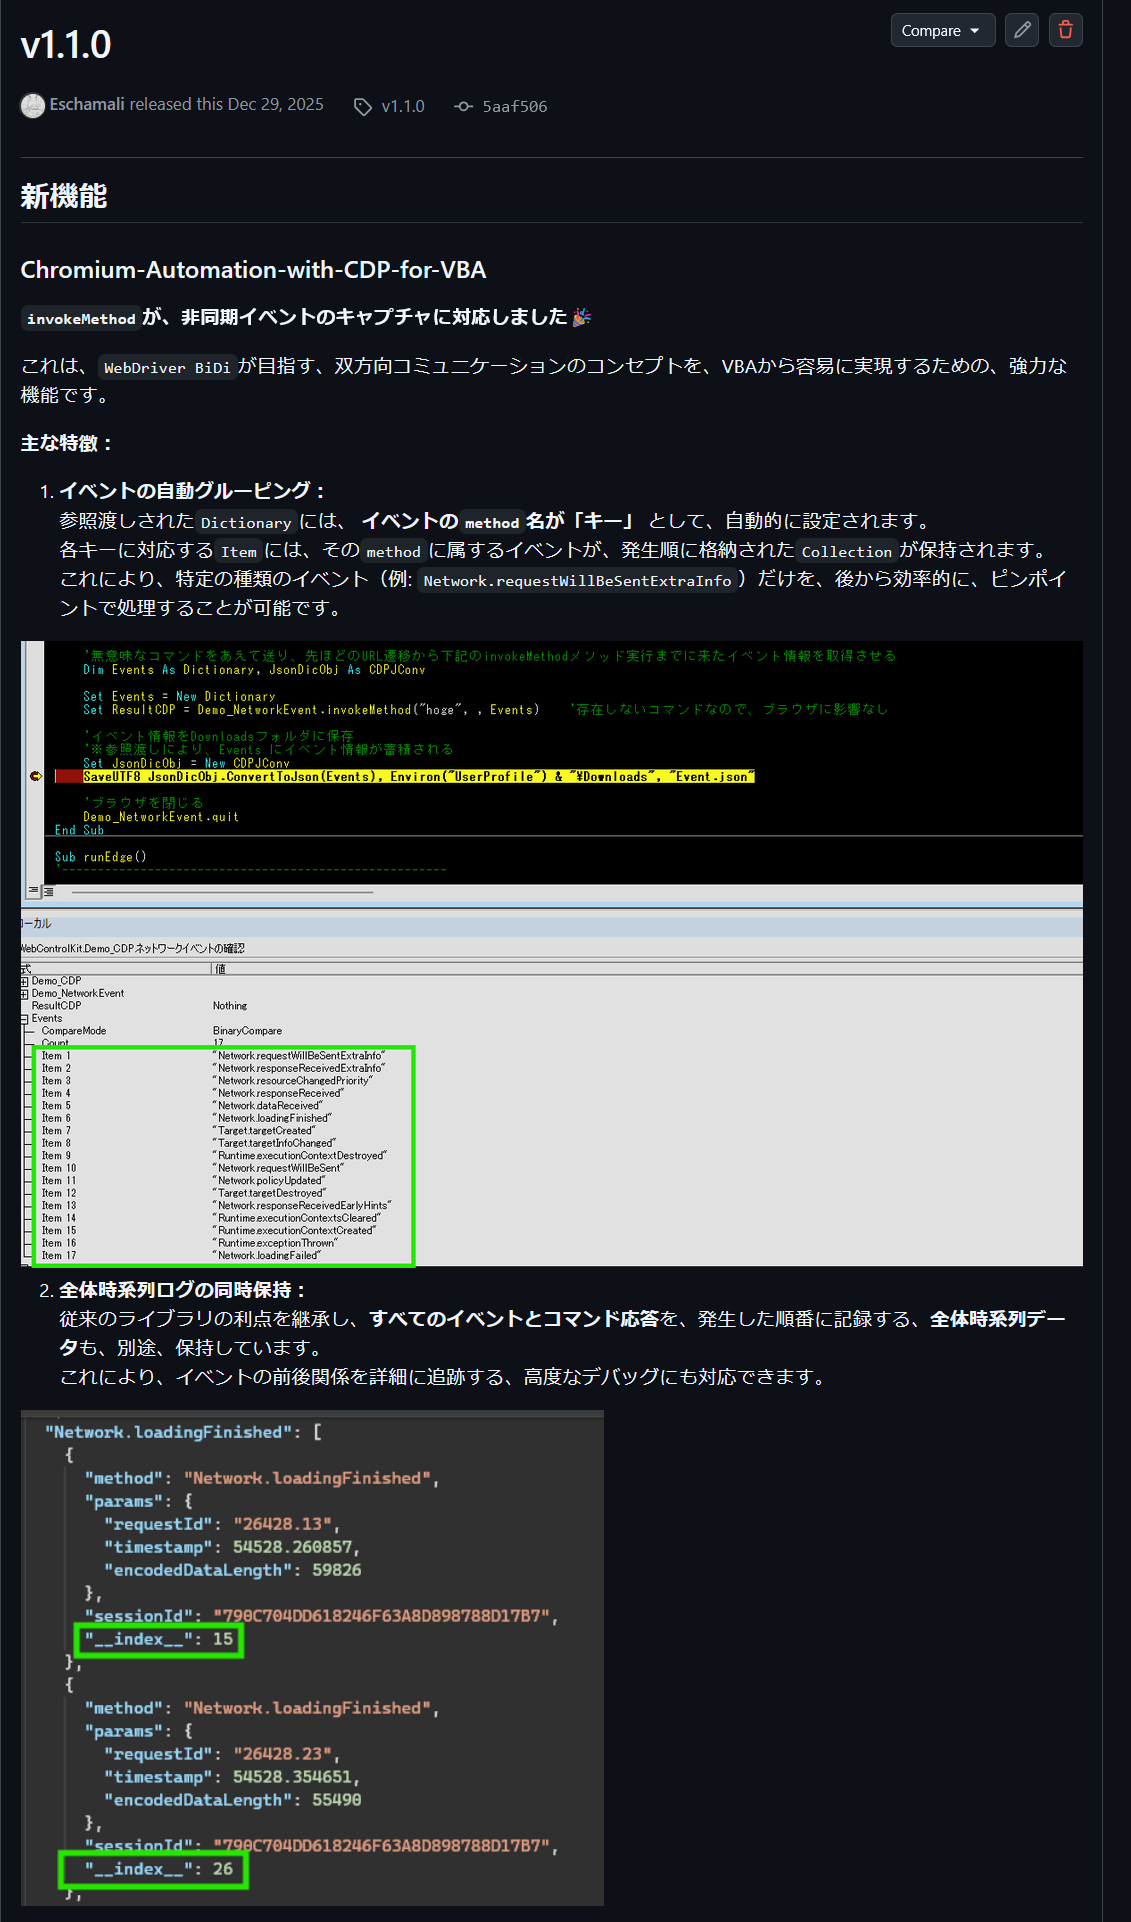Screen dimensions: 1131x1922
Task: Click the yellow breakpoint arrow marker
Action: click(36, 776)
